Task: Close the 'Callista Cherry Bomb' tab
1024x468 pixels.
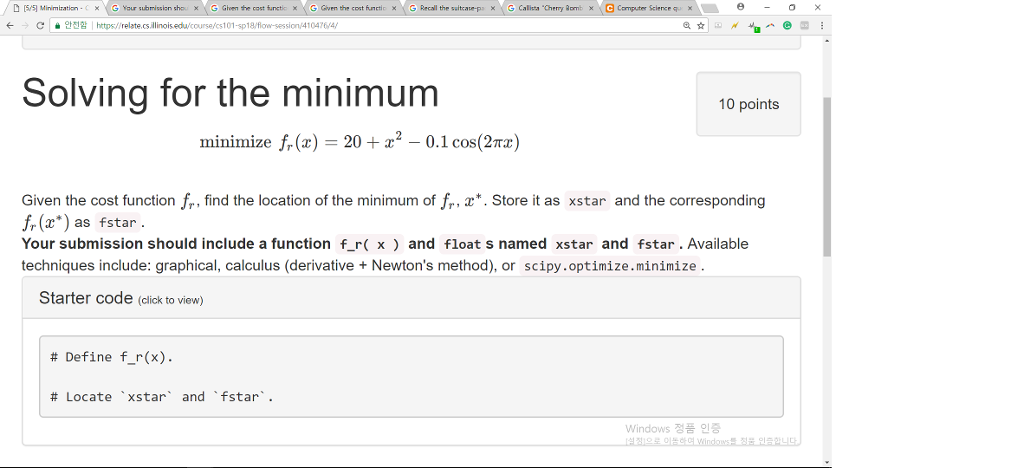Action: point(590,8)
